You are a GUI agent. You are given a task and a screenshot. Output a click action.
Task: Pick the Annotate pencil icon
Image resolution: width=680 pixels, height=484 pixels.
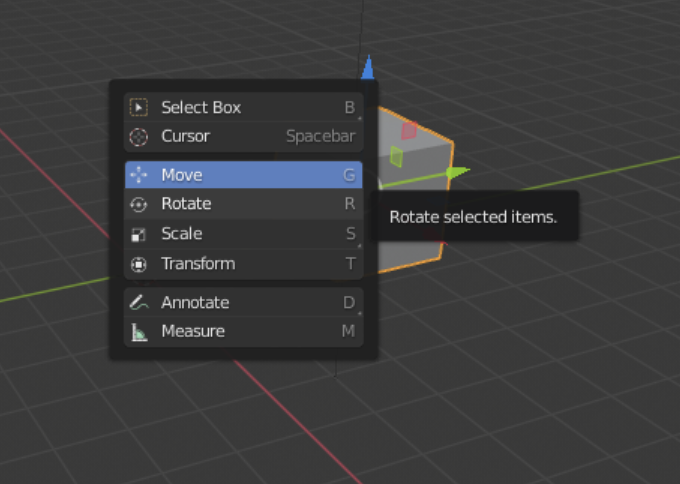click(139, 302)
